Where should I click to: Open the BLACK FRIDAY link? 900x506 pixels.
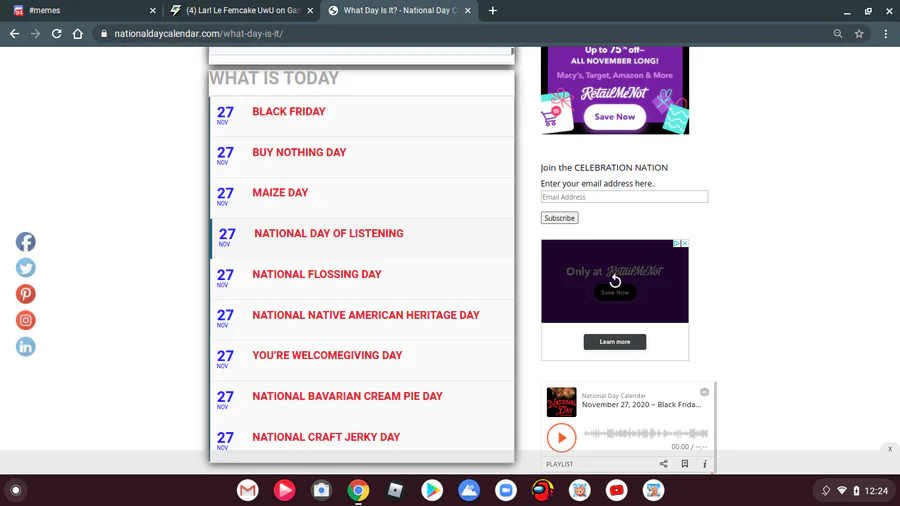click(289, 111)
